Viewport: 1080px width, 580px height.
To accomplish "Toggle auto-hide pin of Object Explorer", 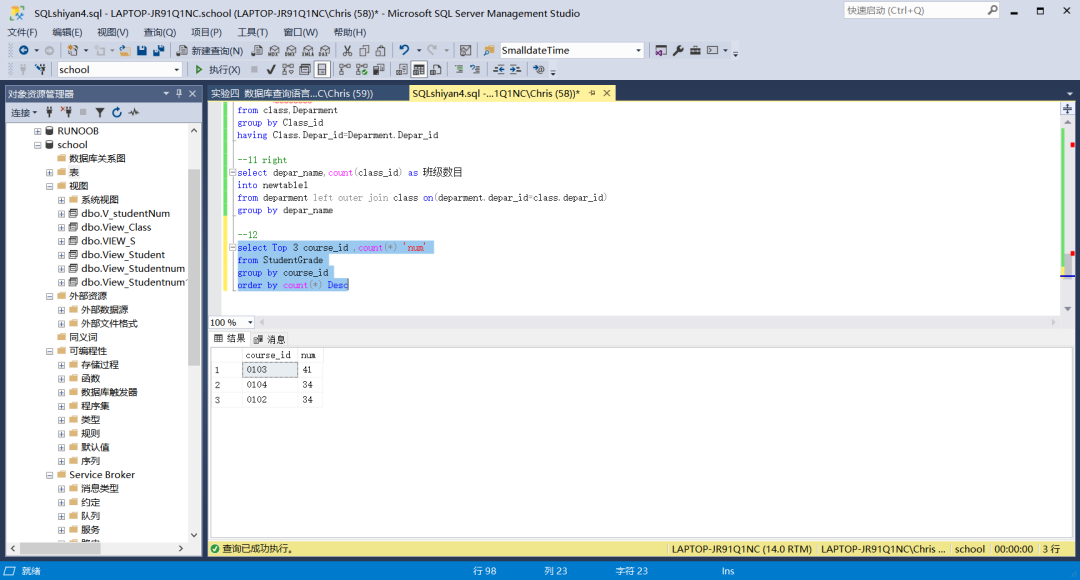I will click(180, 93).
